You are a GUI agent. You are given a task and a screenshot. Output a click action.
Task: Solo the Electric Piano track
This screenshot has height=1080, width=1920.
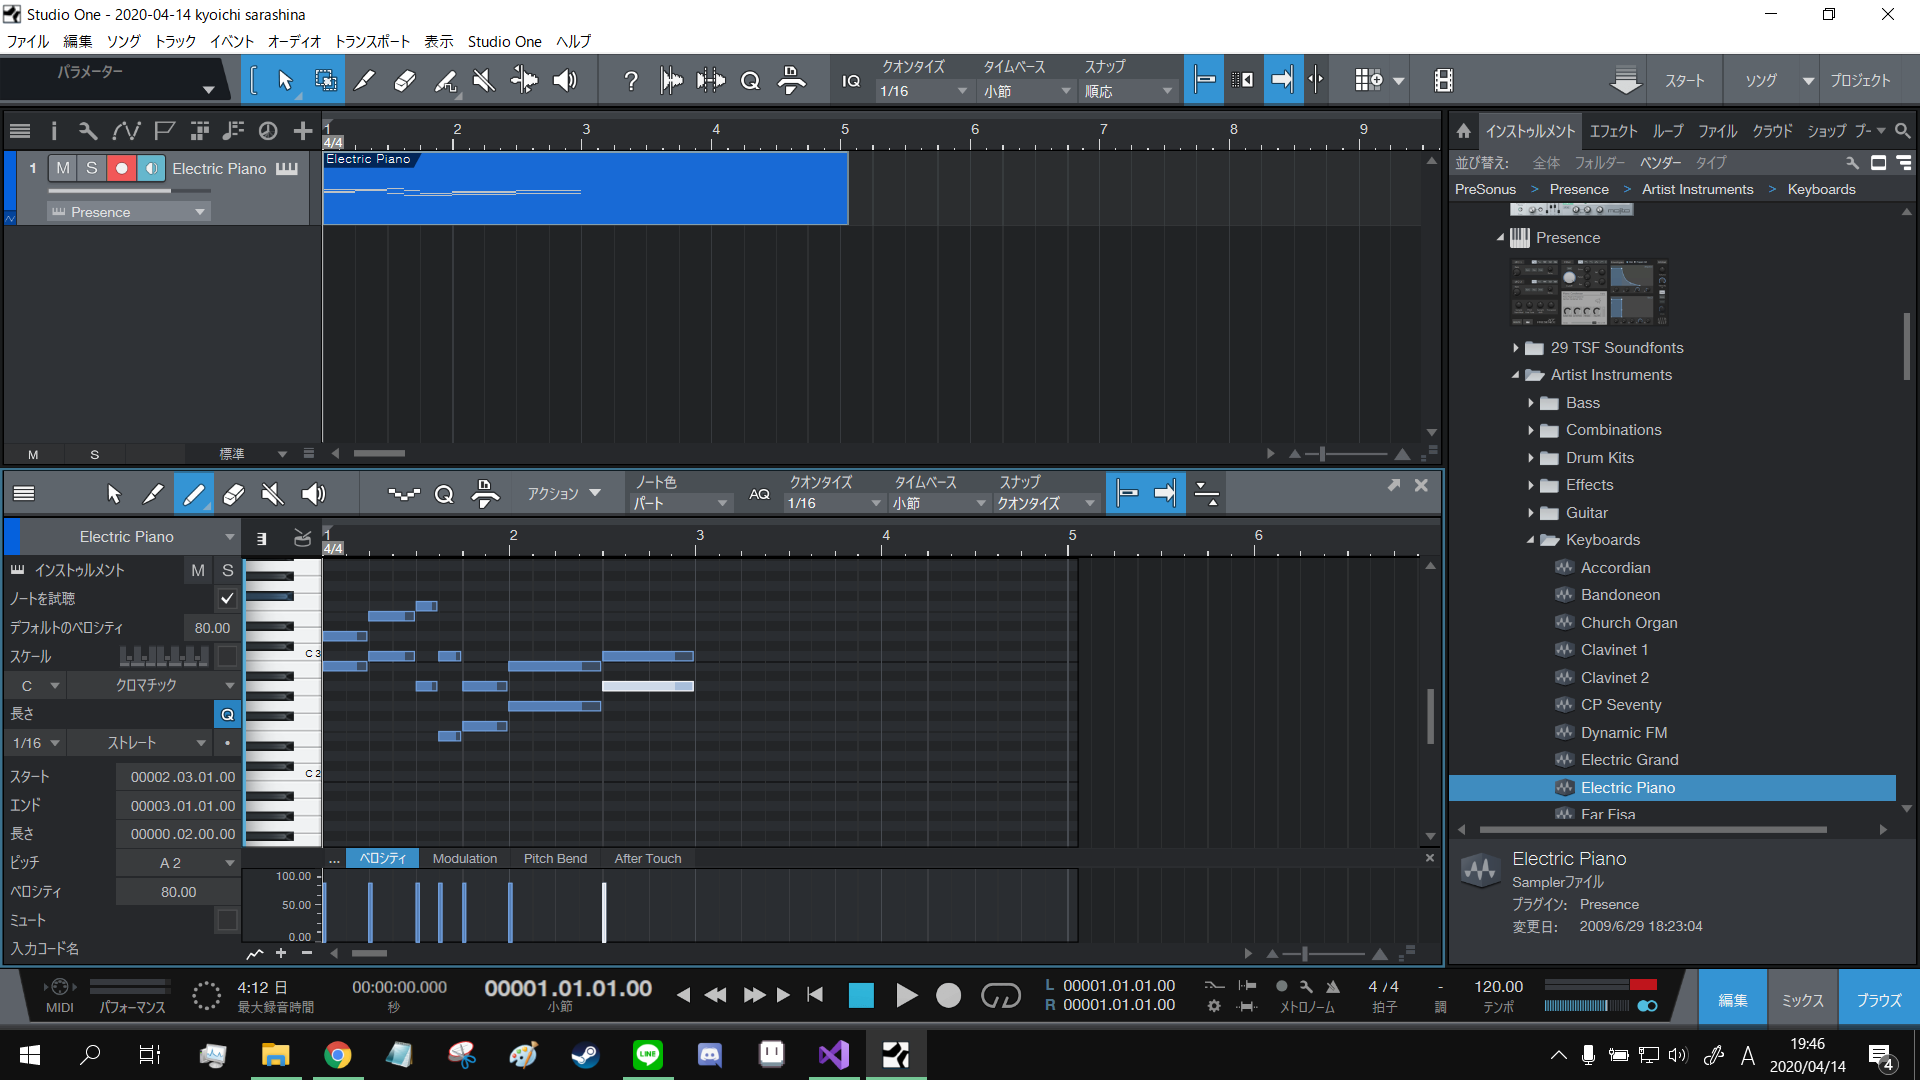point(92,168)
